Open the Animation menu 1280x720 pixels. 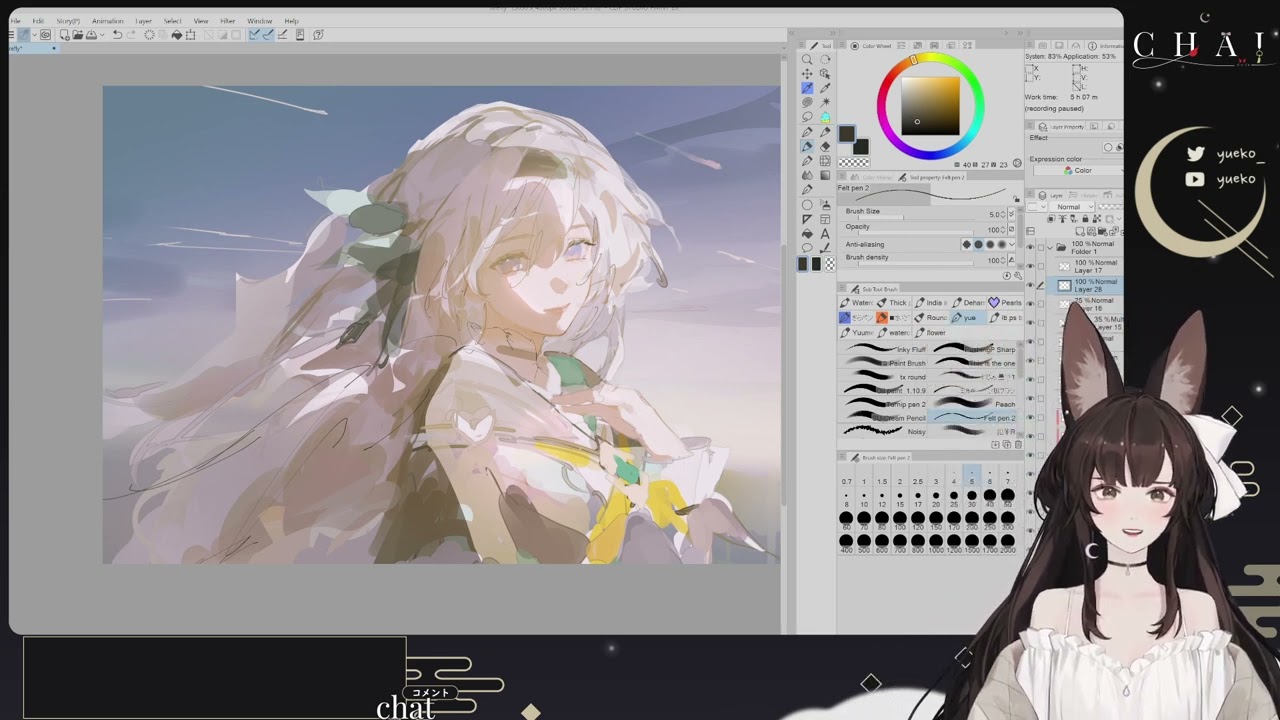click(108, 21)
